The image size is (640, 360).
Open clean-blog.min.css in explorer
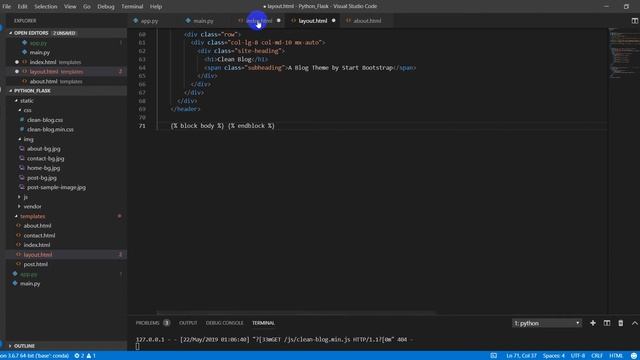(x=50, y=129)
